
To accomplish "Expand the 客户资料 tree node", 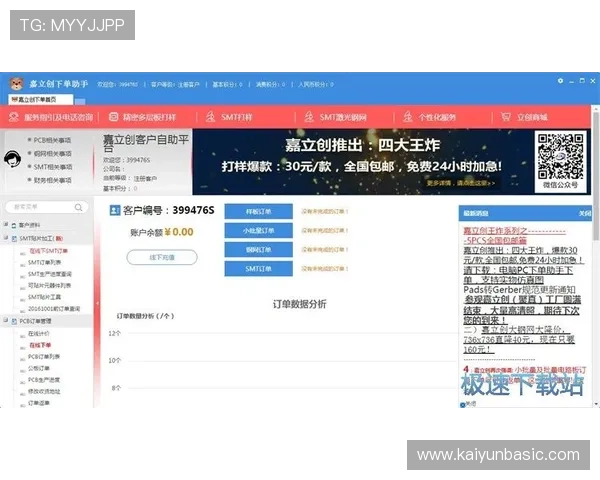I will [6, 224].
